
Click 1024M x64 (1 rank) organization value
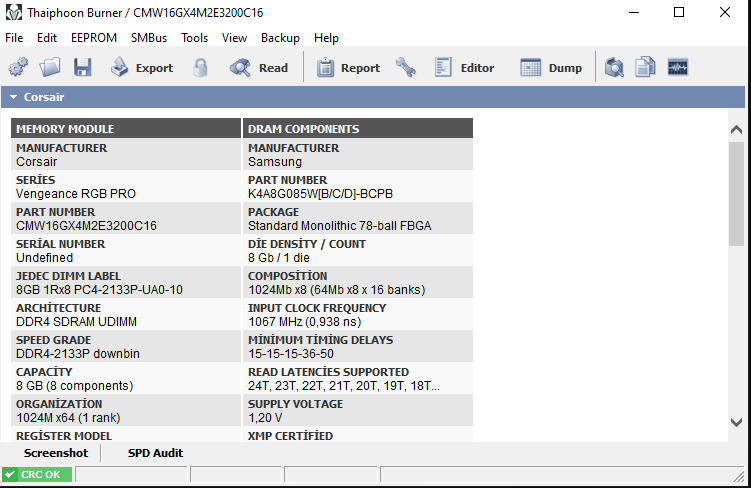pos(68,418)
